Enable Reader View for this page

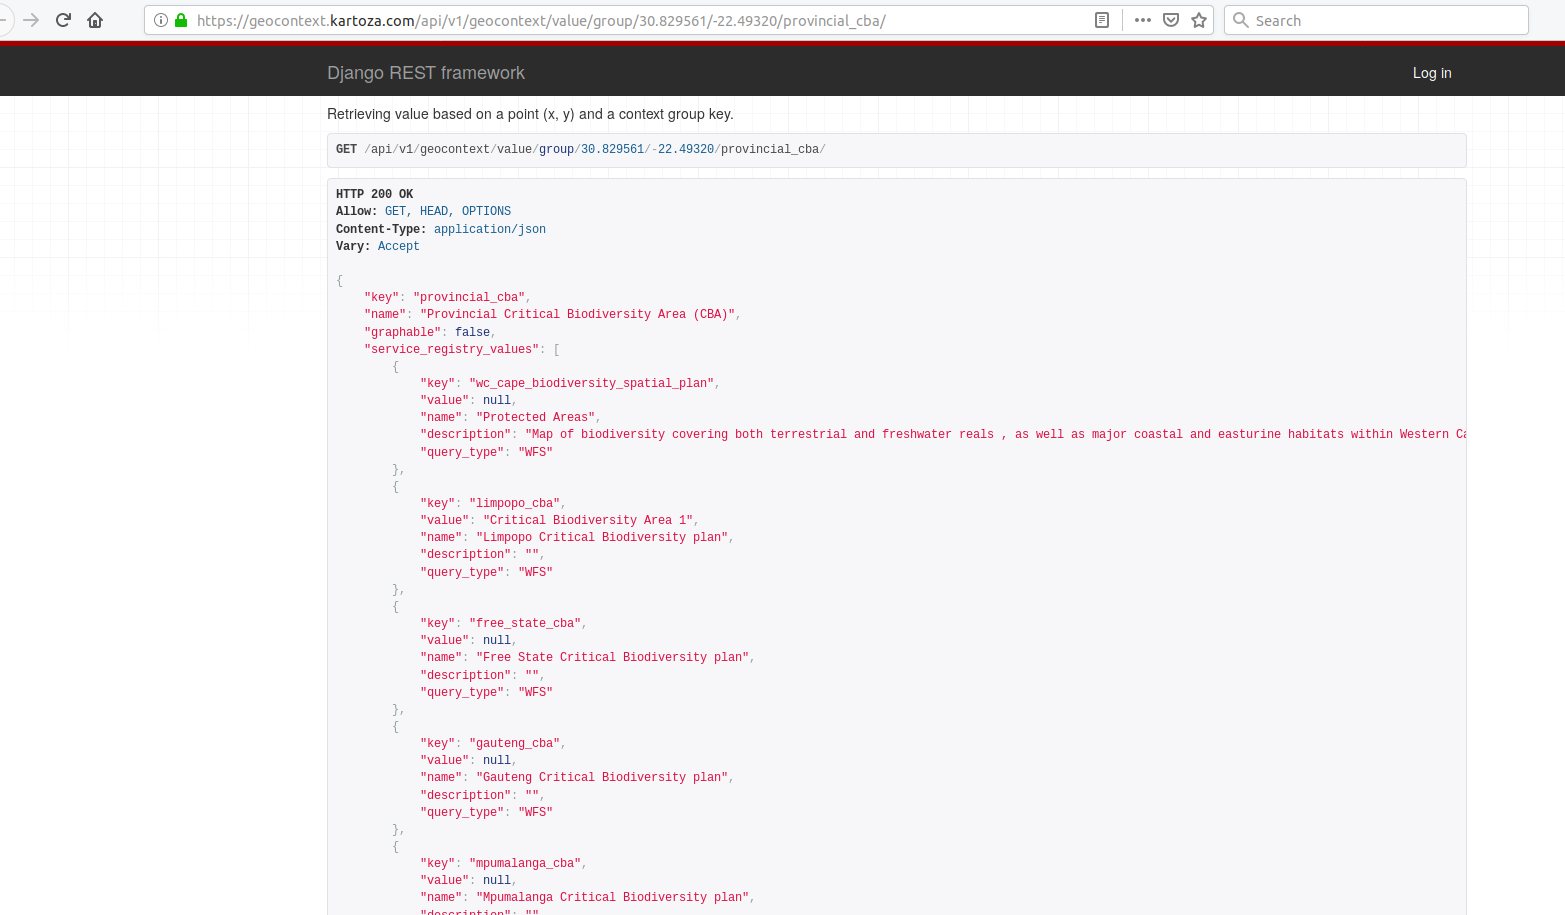pyautogui.click(x=1101, y=20)
